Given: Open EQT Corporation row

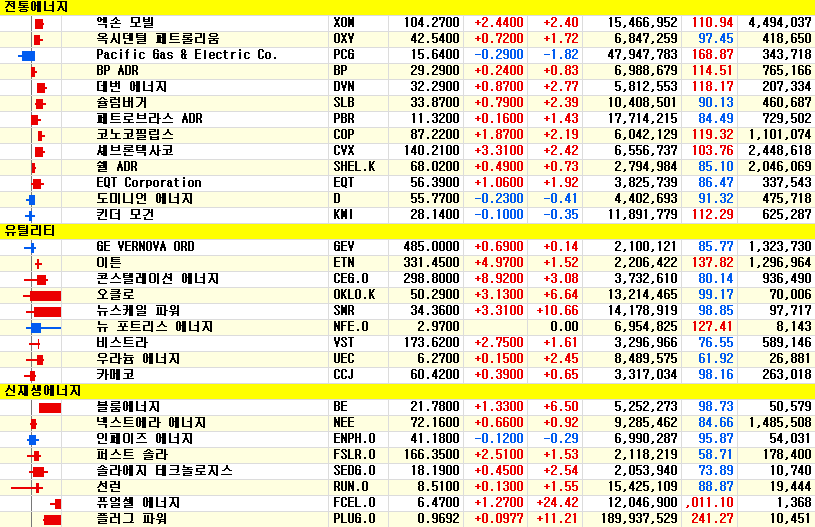Looking at the screenshot, I should click(x=408, y=183).
